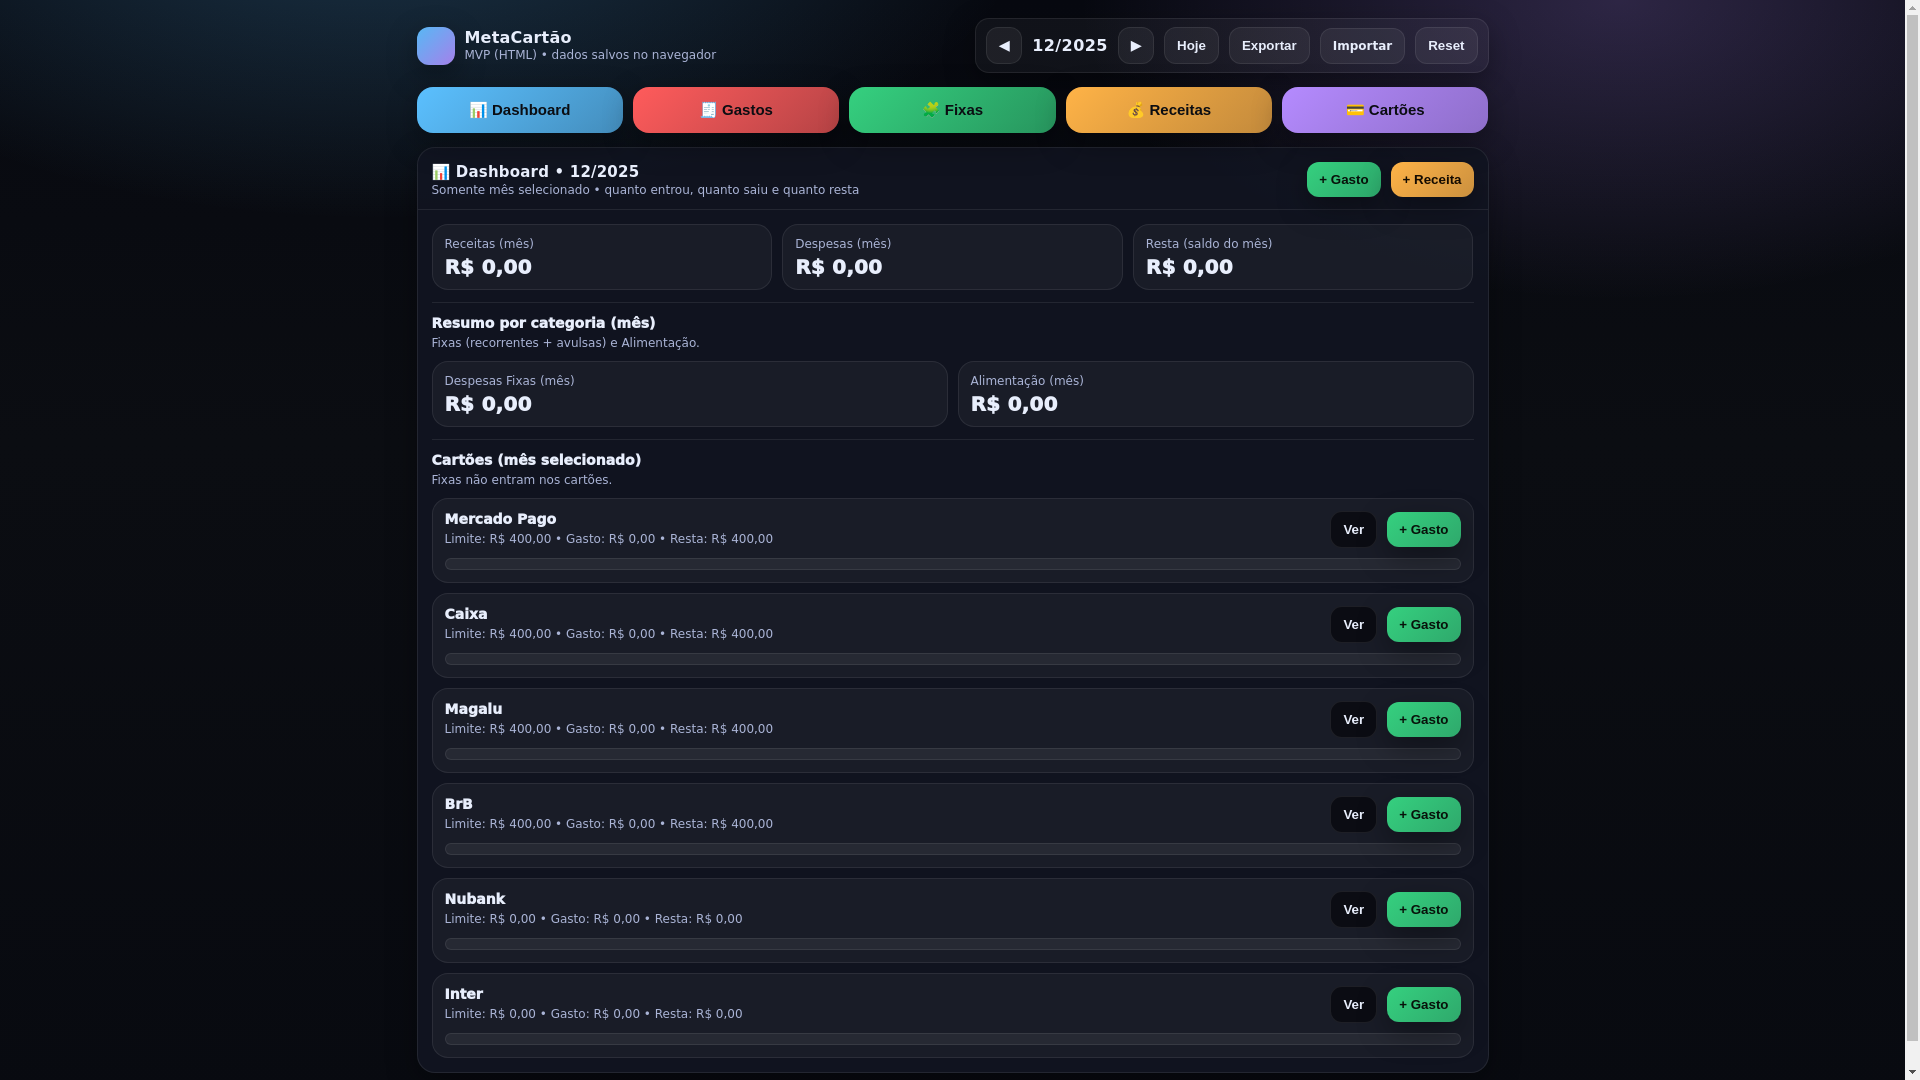Click the Importar button
Viewport: 1920px width, 1080px height.
[x=1362, y=46]
